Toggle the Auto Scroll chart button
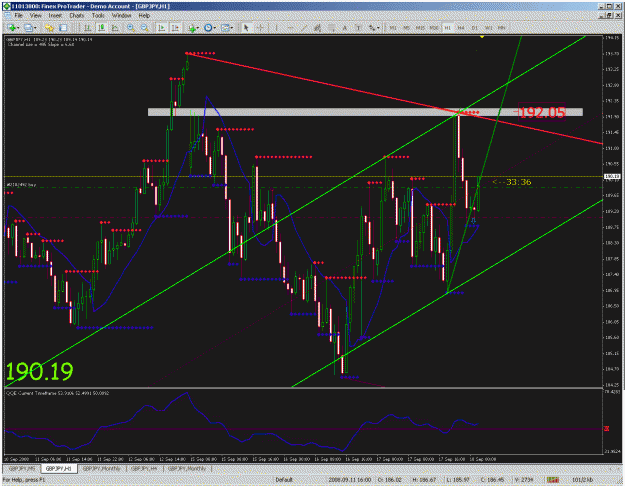The width and height of the screenshot is (625, 486). (x=161, y=28)
